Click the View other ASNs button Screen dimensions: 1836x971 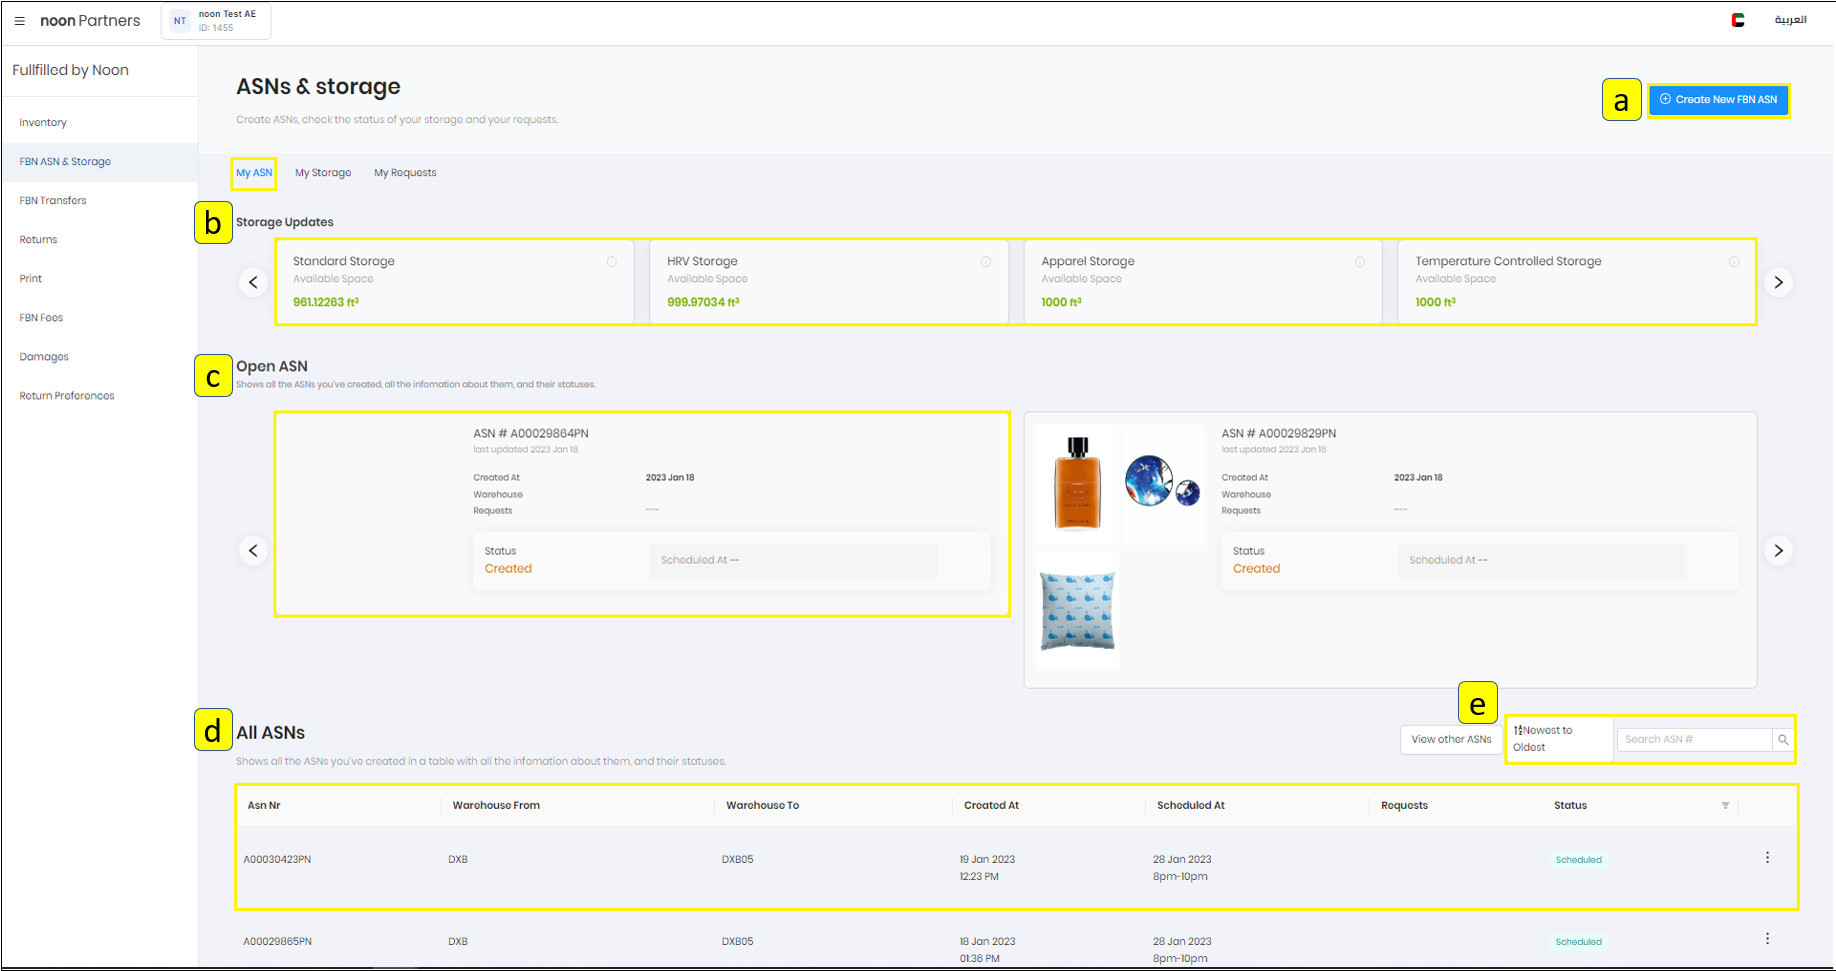(x=1451, y=739)
